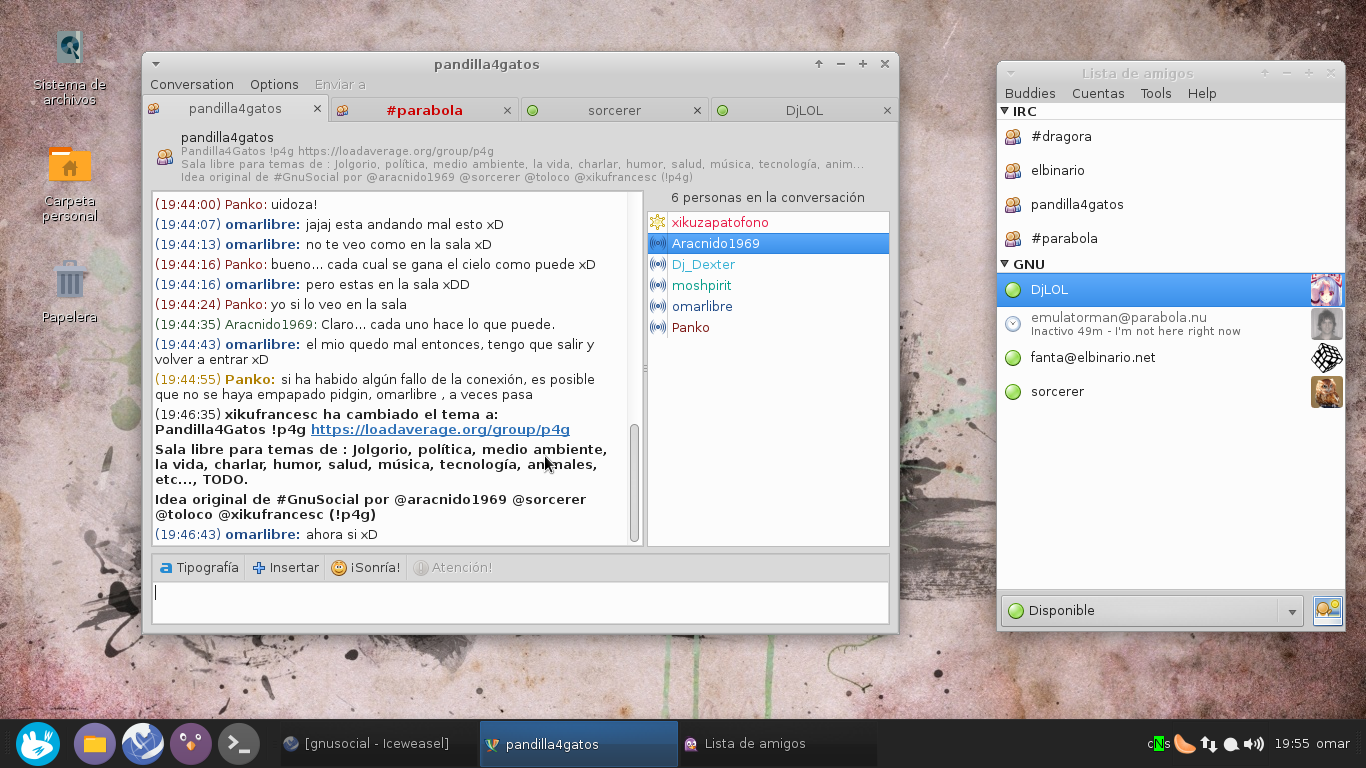Open the Options menu
The width and height of the screenshot is (1366, 768).
tap(274, 84)
